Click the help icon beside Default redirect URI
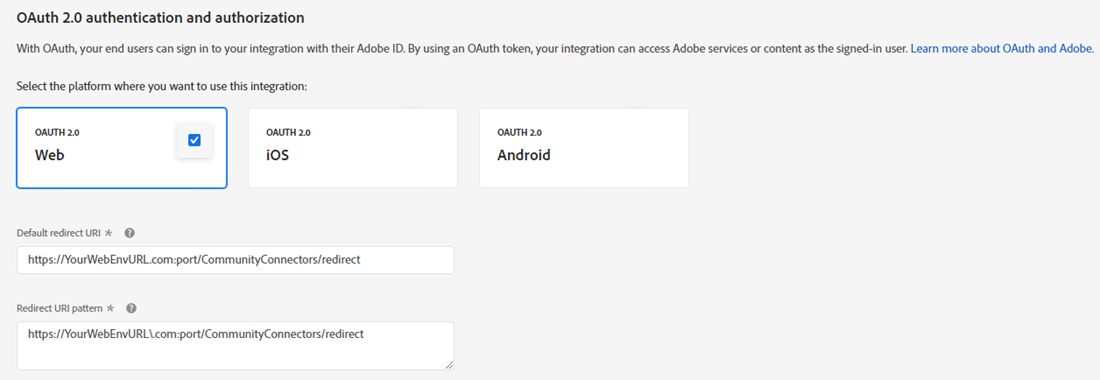The image size is (1100, 380). click(x=129, y=233)
